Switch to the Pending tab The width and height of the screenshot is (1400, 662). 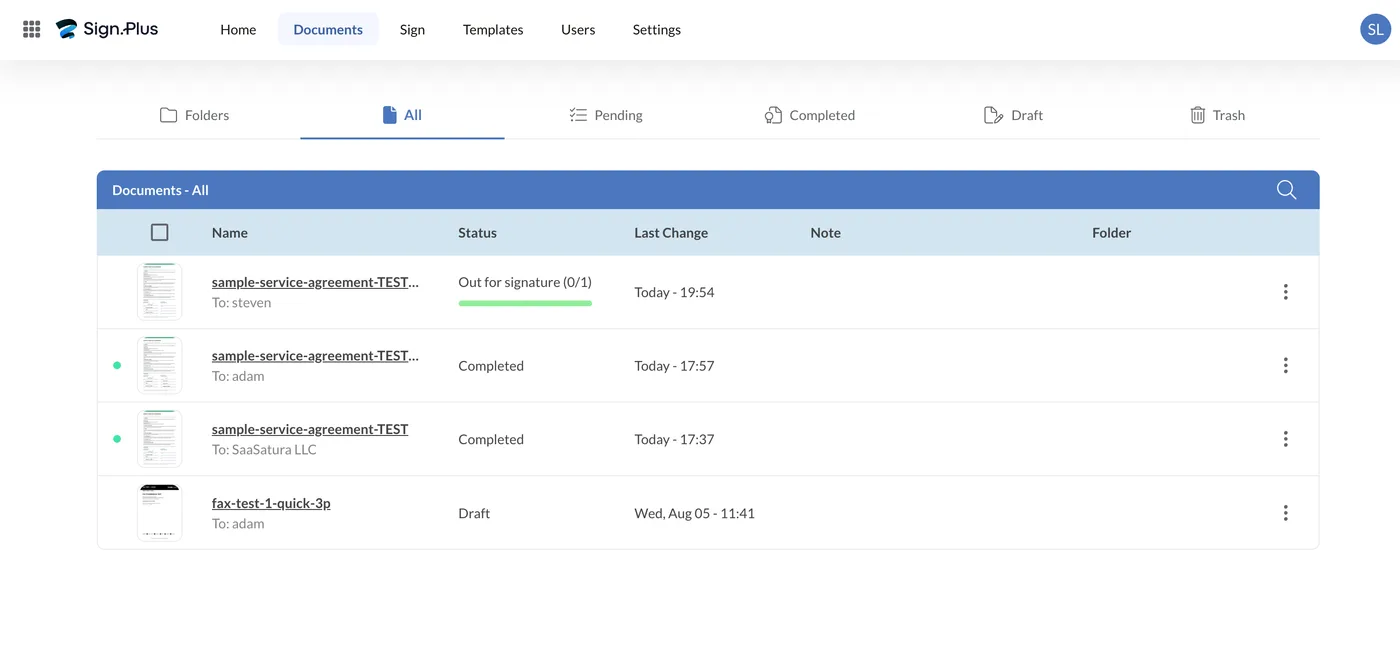coord(606,115)
